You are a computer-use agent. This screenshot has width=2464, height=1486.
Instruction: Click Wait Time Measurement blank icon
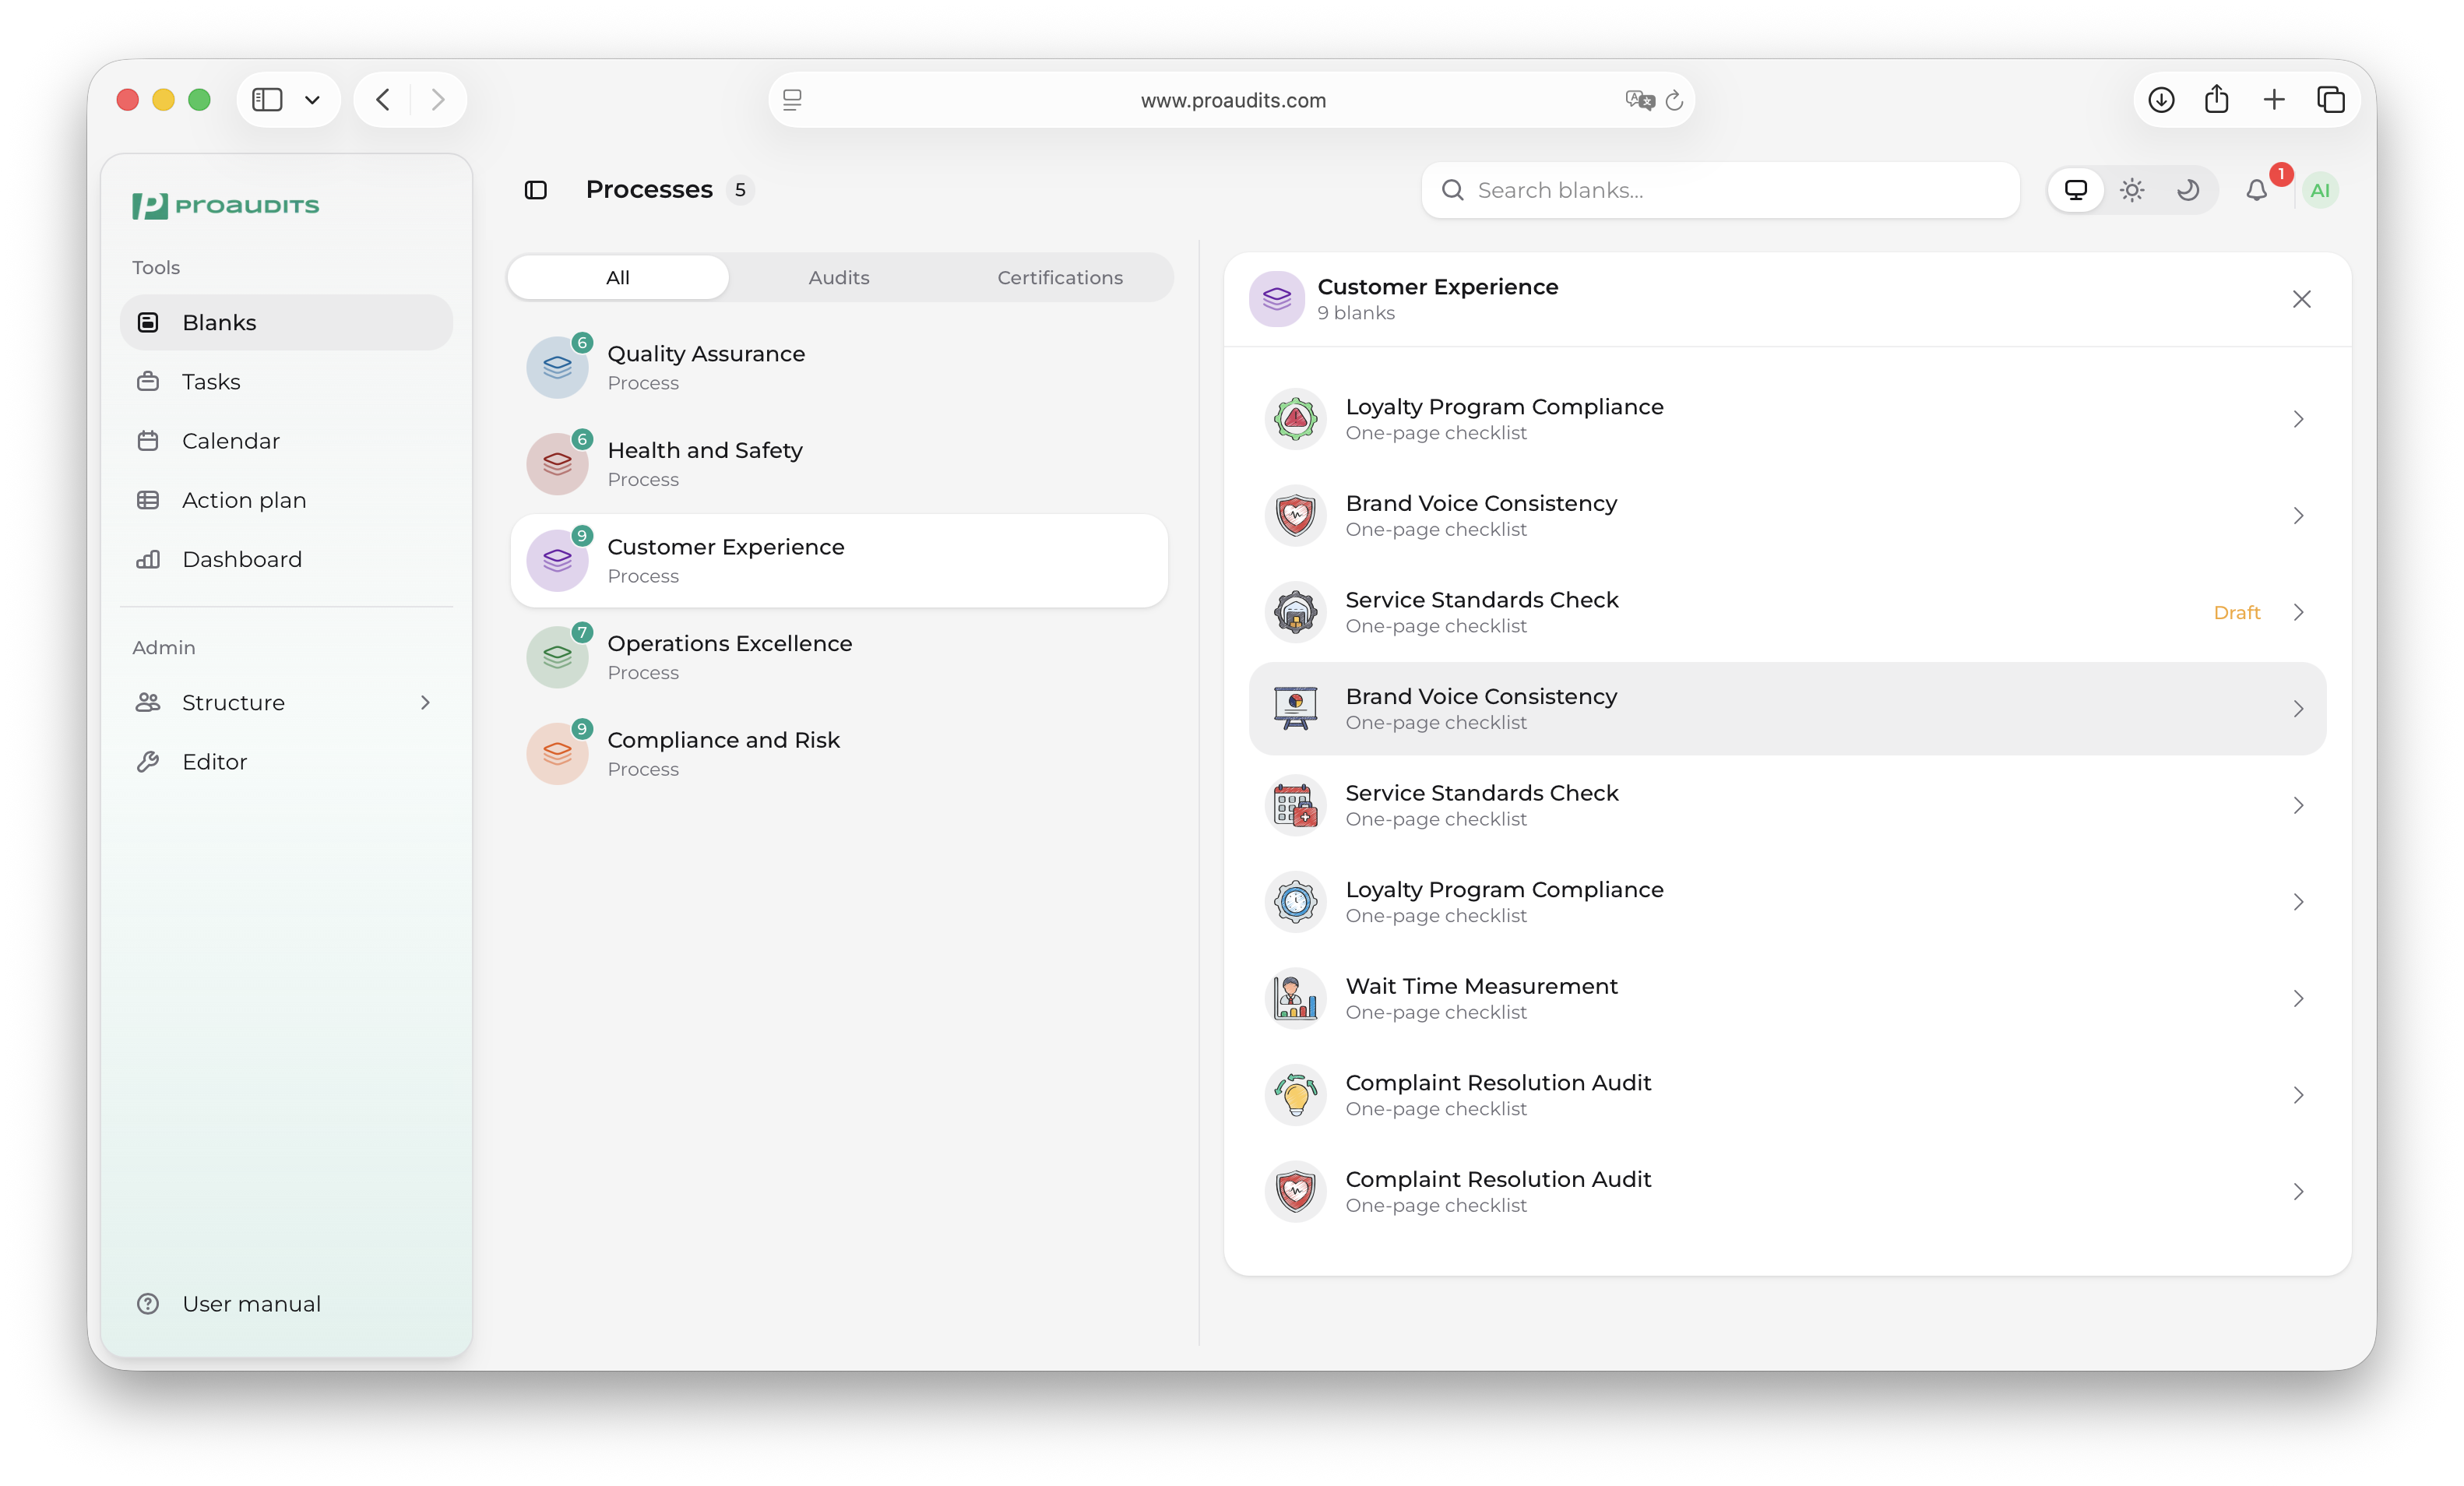[x=1295, y=998]
